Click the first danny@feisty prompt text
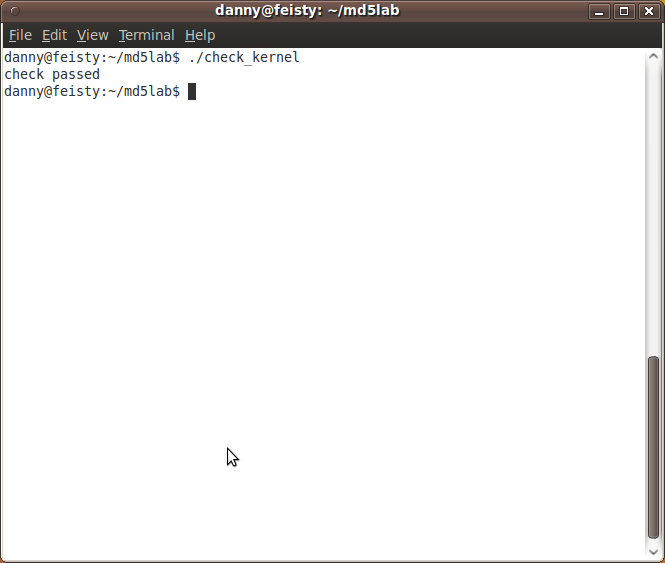Image resolution: width=665 pixels, height=563 pixels. click(x=92, y=57)
